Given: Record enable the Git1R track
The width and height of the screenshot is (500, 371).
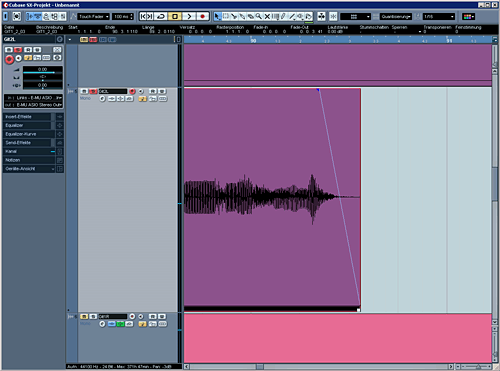Looking at the screenshot, I should pyautogui.click(x=132, y=316).
